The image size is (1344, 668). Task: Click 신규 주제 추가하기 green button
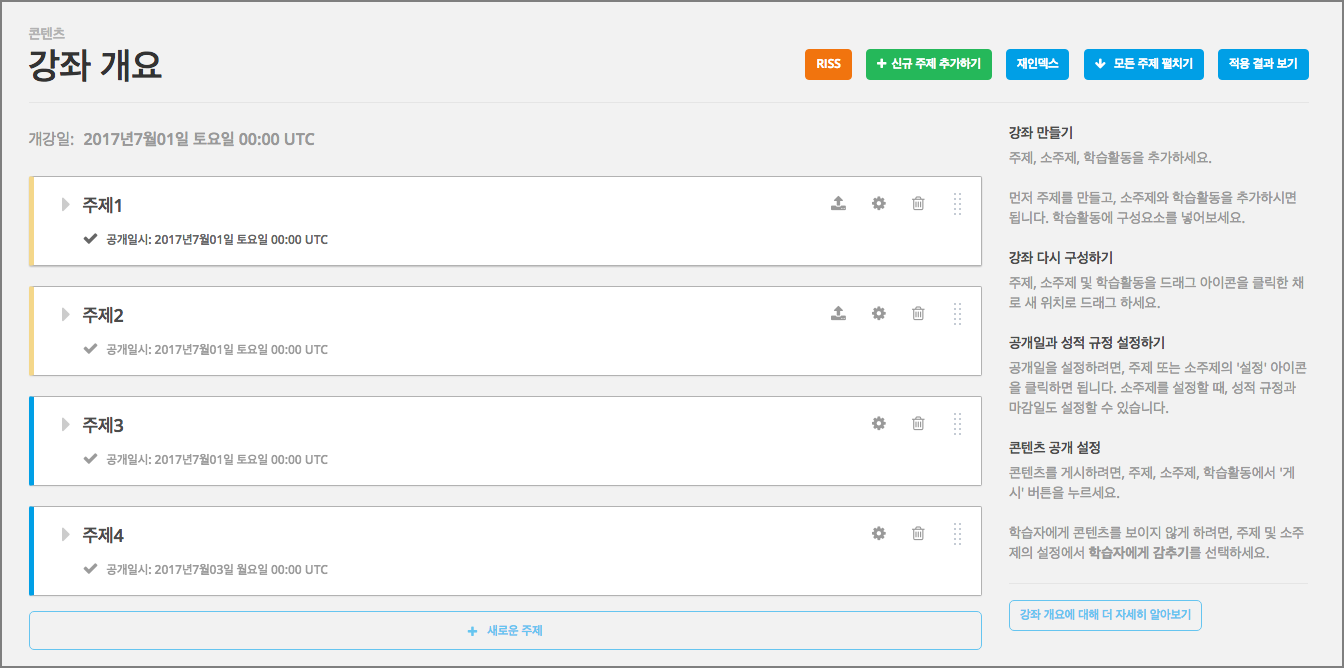tap(928, 64)
